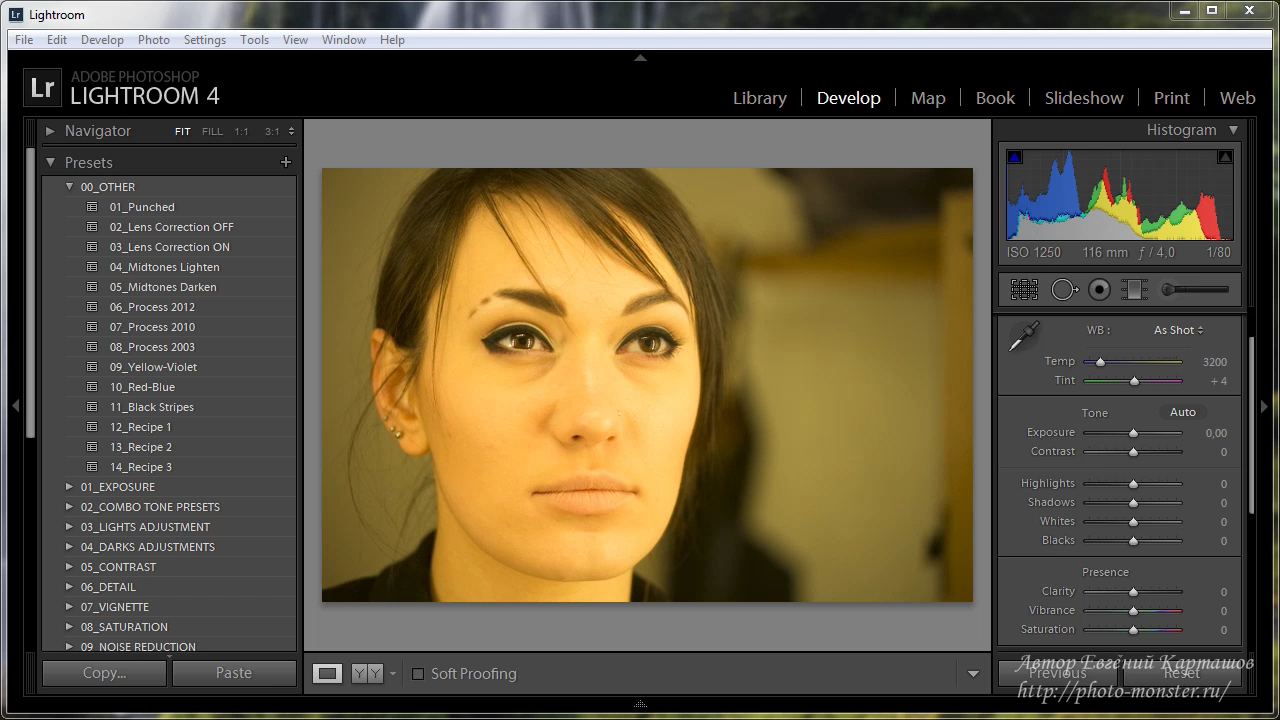Image resolution: width=1280 pixels, height=720 pixels.
Task: Apply 10_Red-Blue preset
Action: tap(142, 387)
